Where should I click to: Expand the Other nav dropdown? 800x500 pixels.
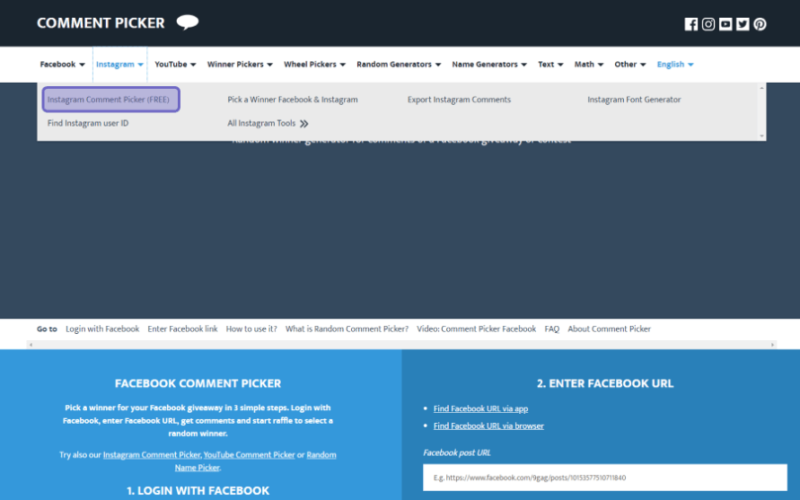pos(630,64)
